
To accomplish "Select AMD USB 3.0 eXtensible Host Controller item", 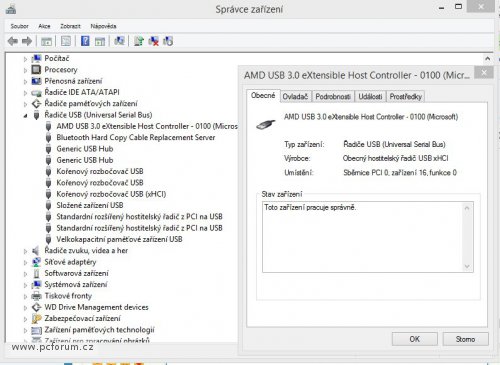I will [147, 126].
